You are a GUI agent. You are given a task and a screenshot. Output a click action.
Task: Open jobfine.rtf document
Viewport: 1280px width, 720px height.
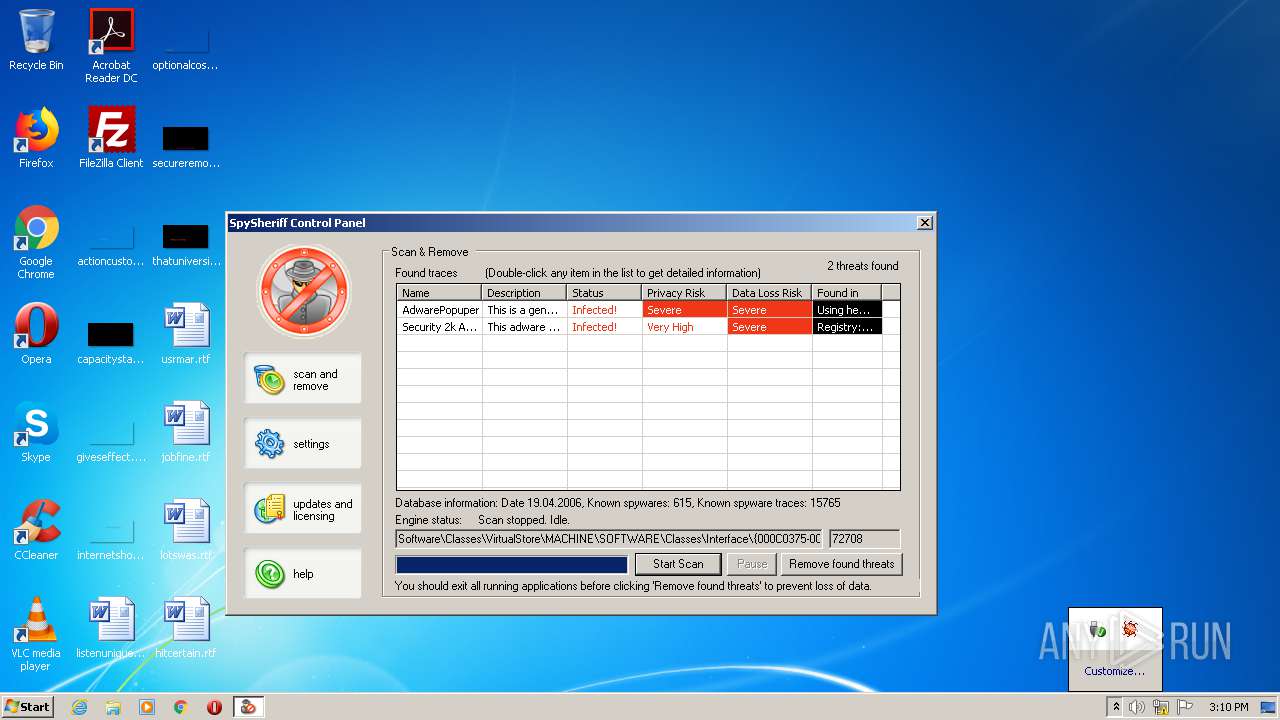[186, 432]
